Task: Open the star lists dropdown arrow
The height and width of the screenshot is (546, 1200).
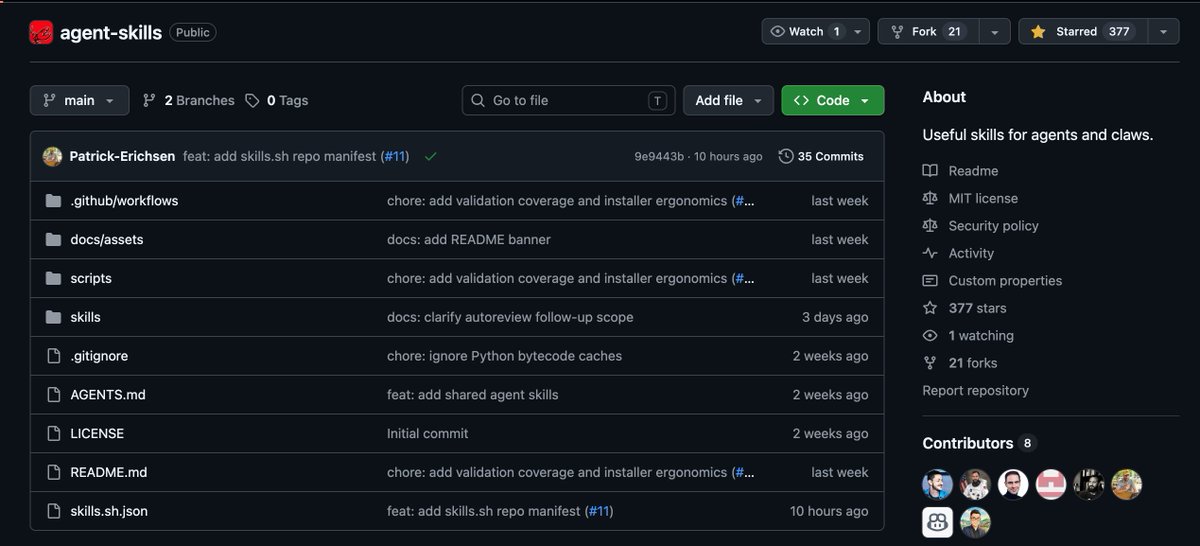Action: 1163,32
